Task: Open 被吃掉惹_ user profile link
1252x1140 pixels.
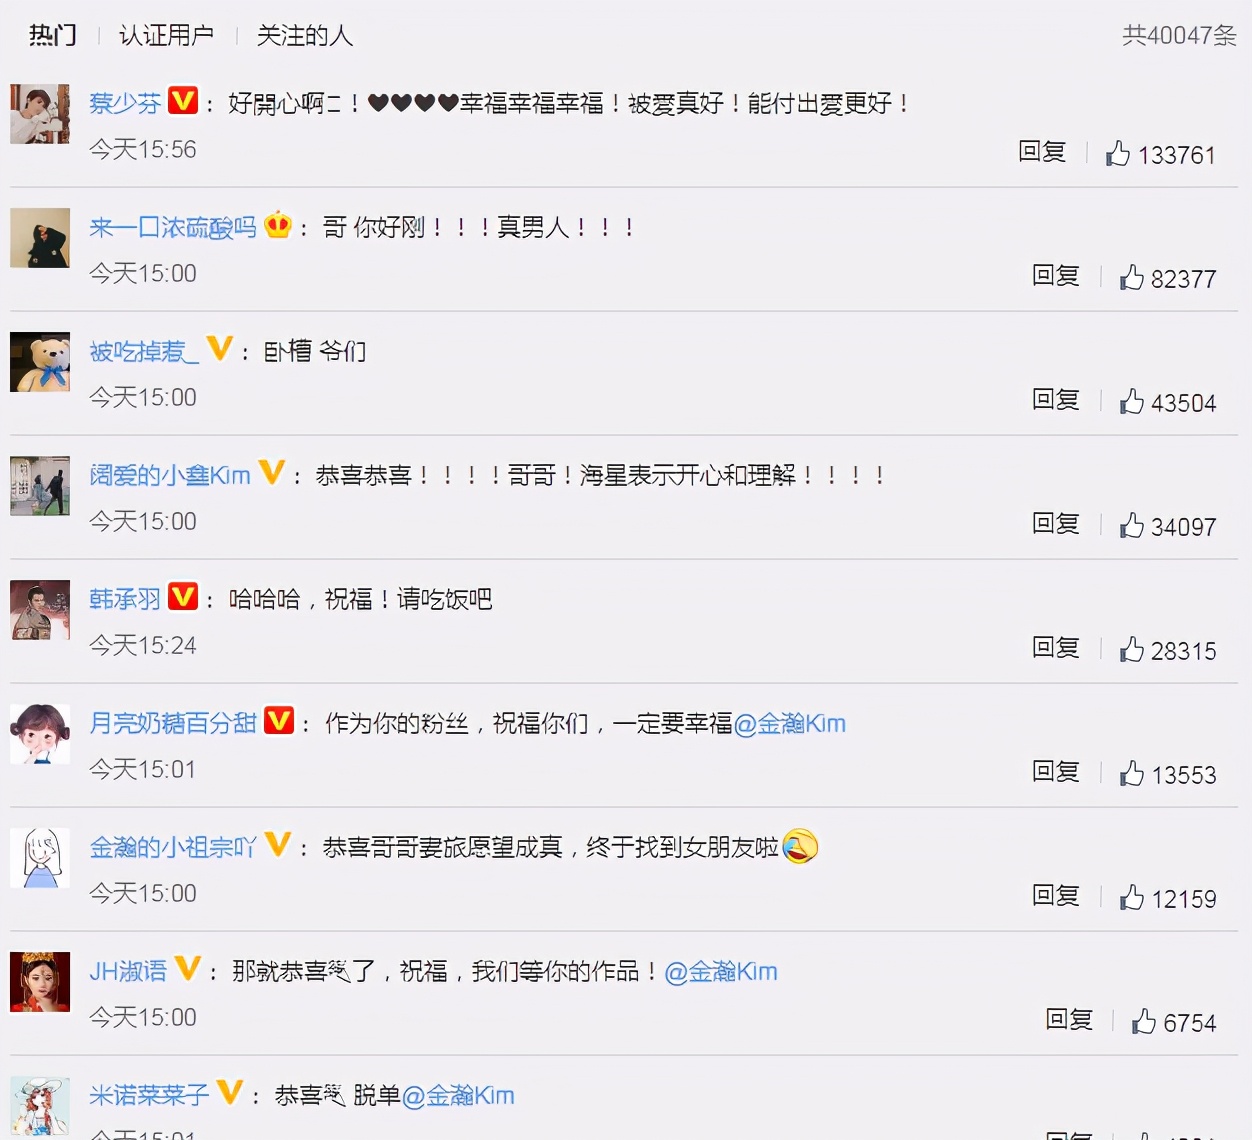Action: pos(144,351)
